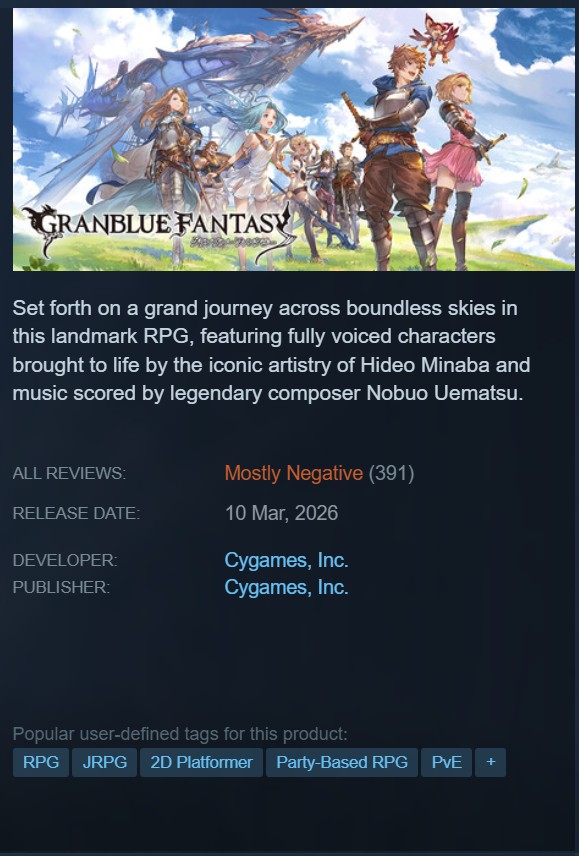This screenshot has height=856, width=579.
Task: Click the PUBLISHER label
Action: pos(61,588)
